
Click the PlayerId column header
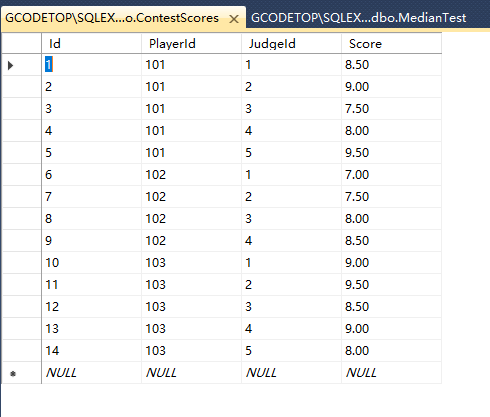[192, 44]
